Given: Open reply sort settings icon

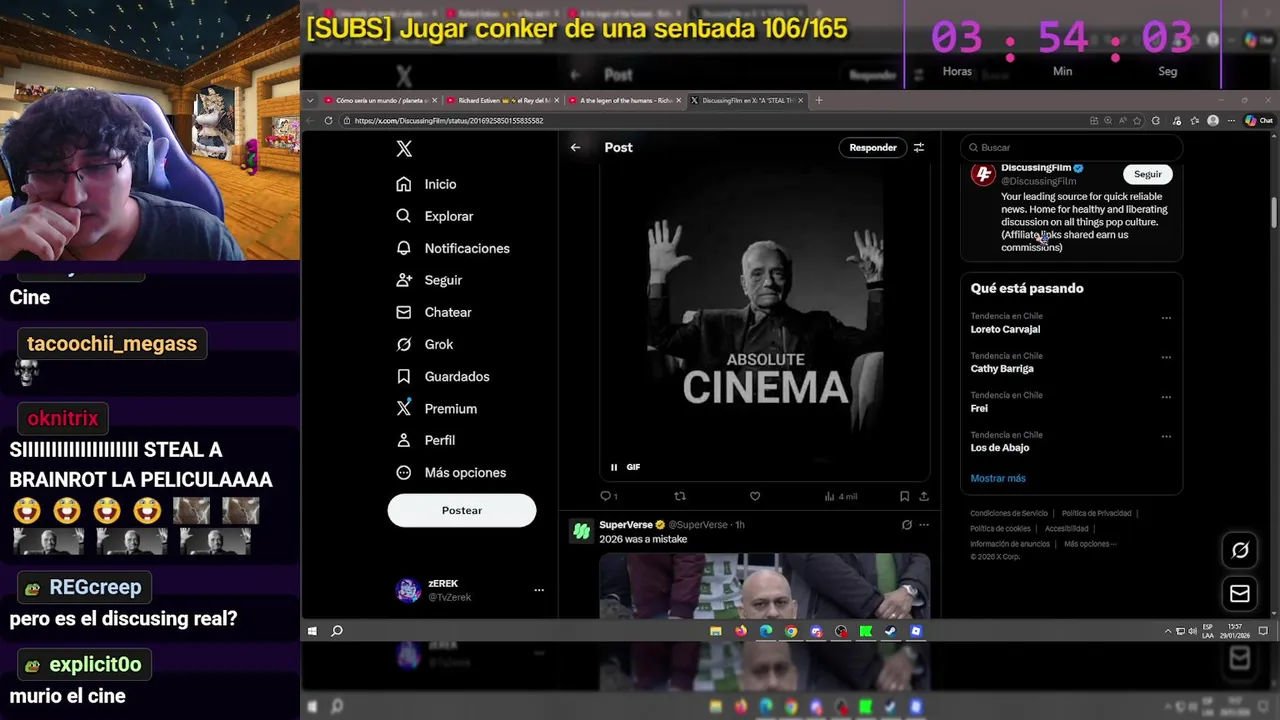Looking at the screenshot, I should click(x=919, y=147).
